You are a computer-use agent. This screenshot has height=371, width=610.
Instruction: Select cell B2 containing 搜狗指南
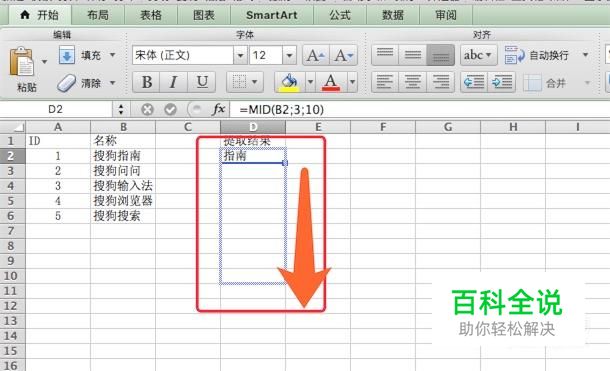[123, 156]
